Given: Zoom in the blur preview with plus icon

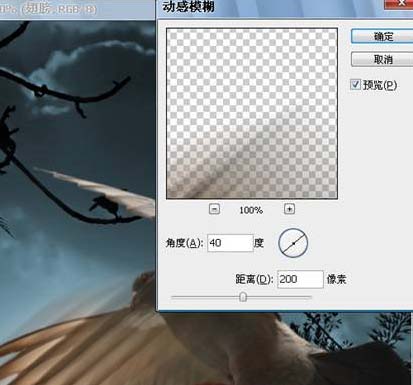Looking at the screenshot, I should [x=289, y=209].
